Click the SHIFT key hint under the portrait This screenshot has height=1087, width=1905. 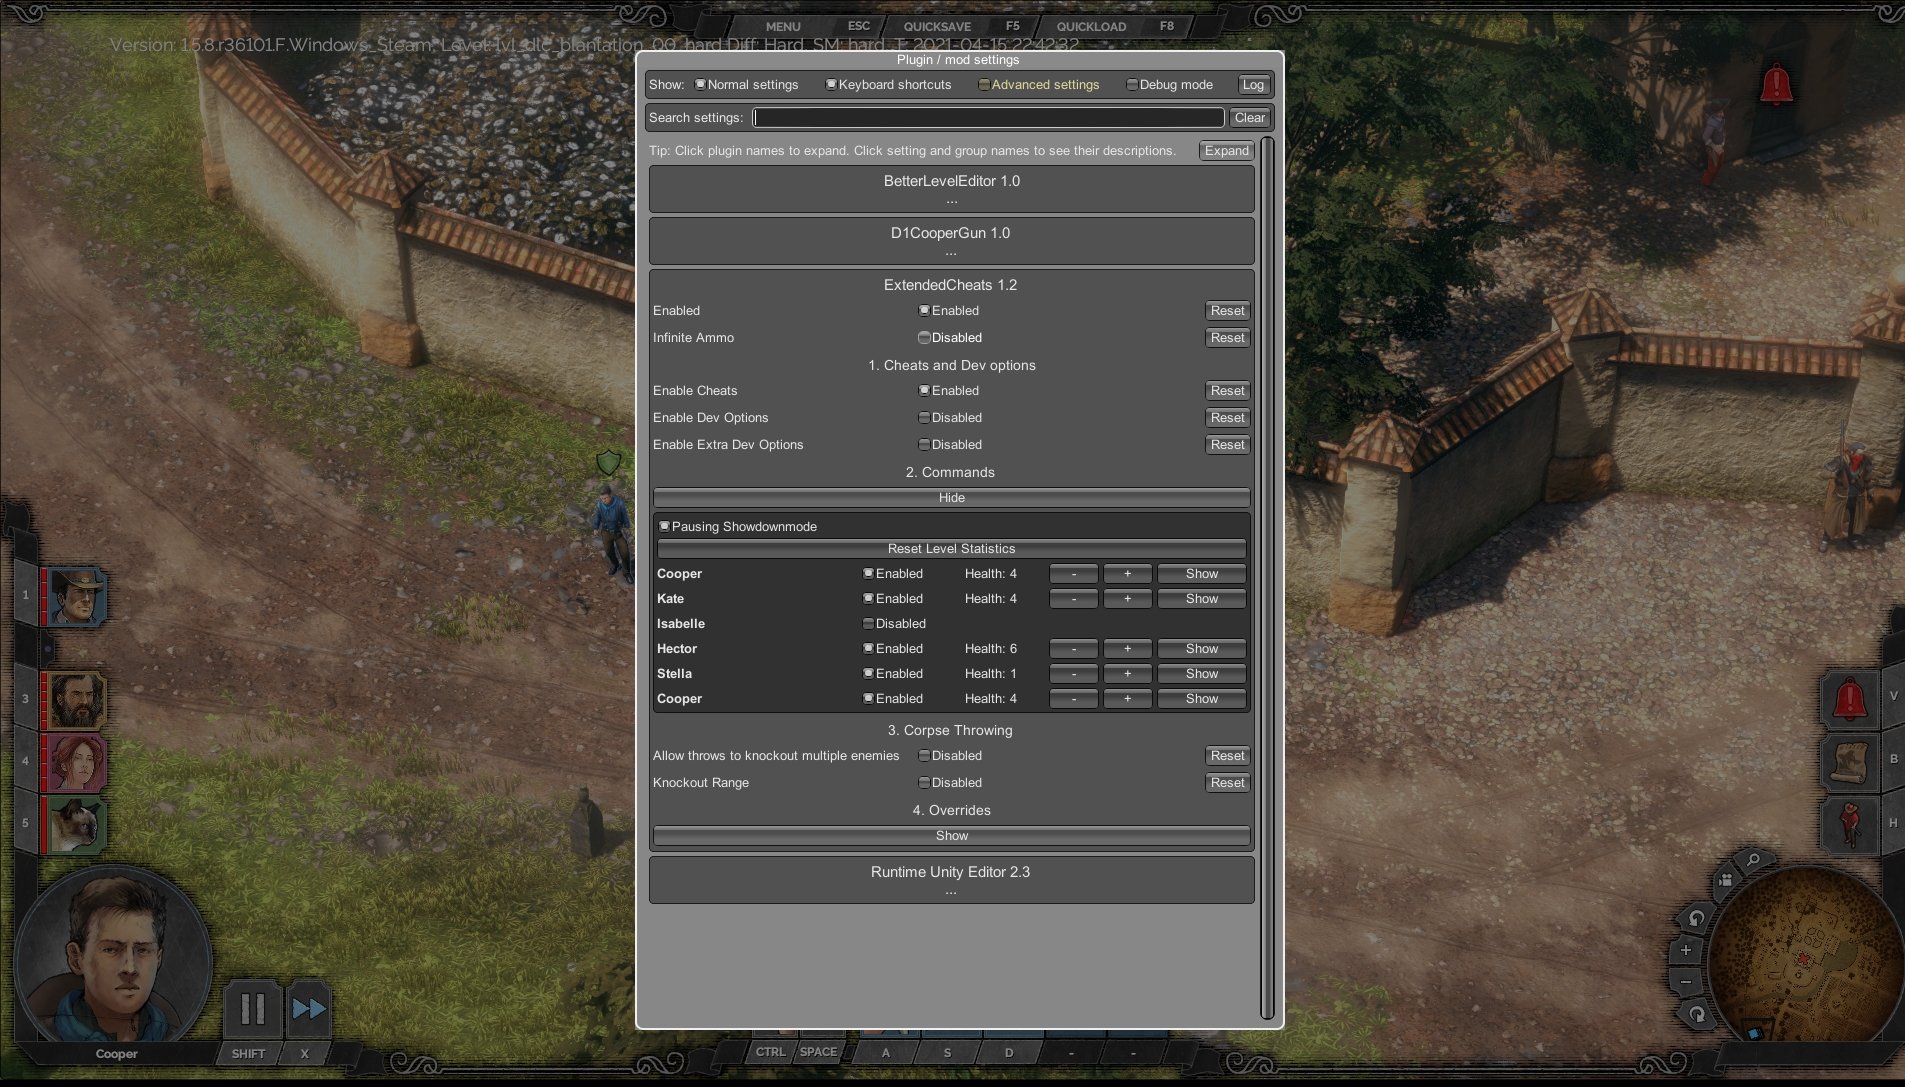click(248, 1054)
